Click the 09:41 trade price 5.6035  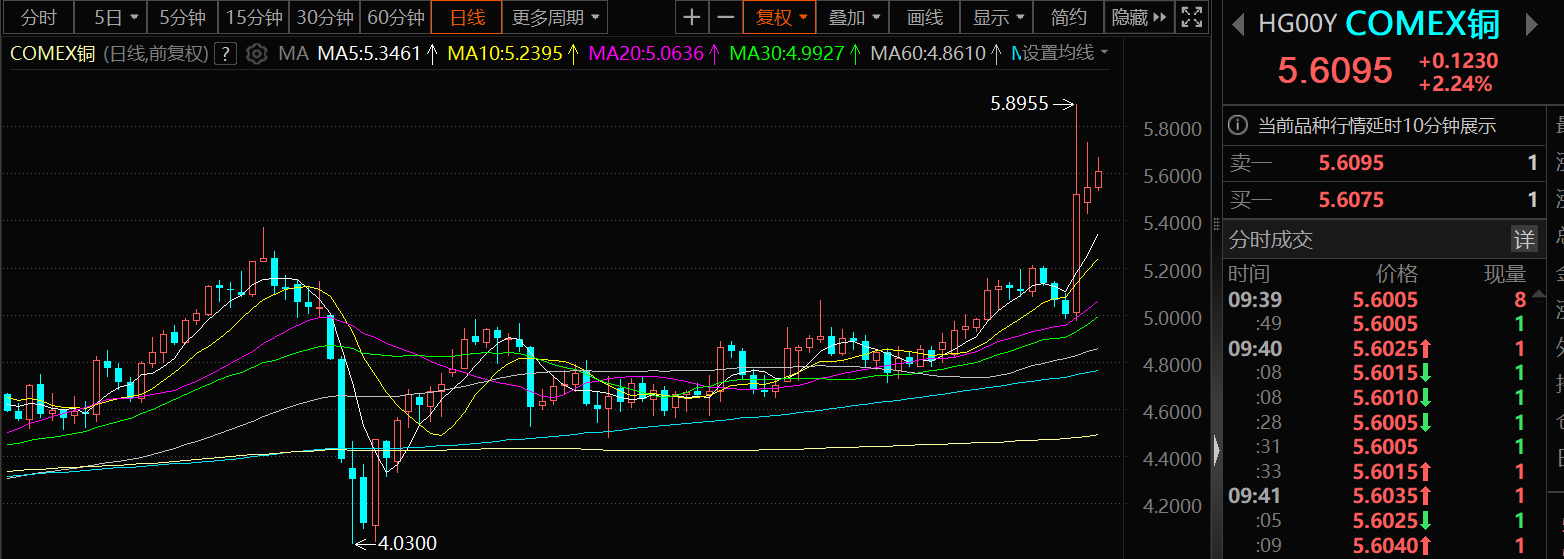[1385, 495]
